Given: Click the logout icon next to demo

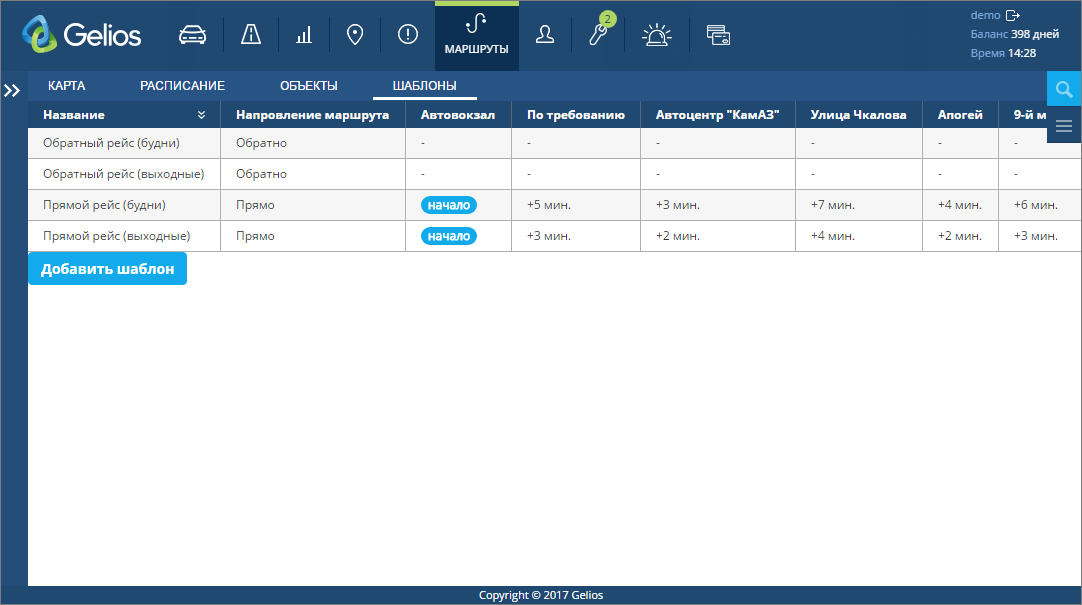Looking at the screenshot, I should click(1012, 15).
